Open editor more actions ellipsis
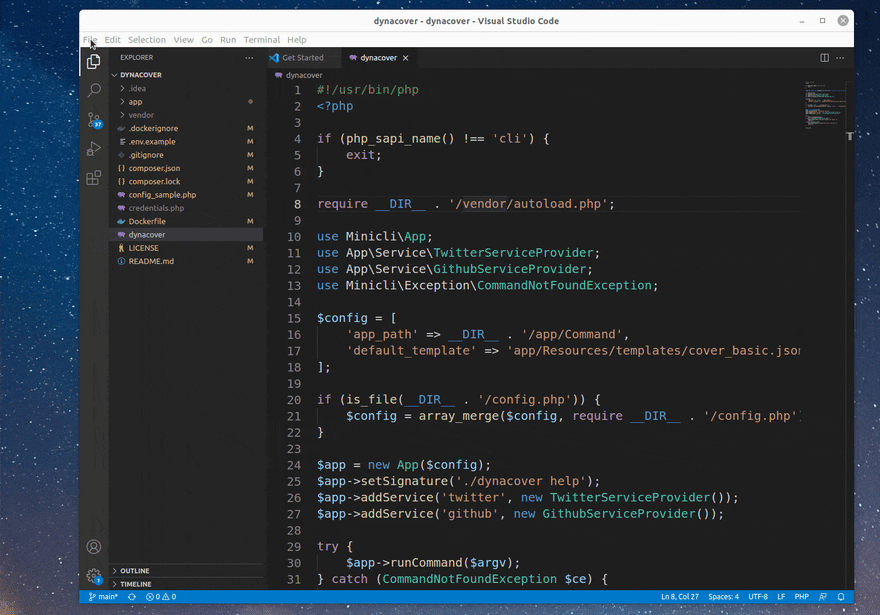 click(x=840, y=58)
